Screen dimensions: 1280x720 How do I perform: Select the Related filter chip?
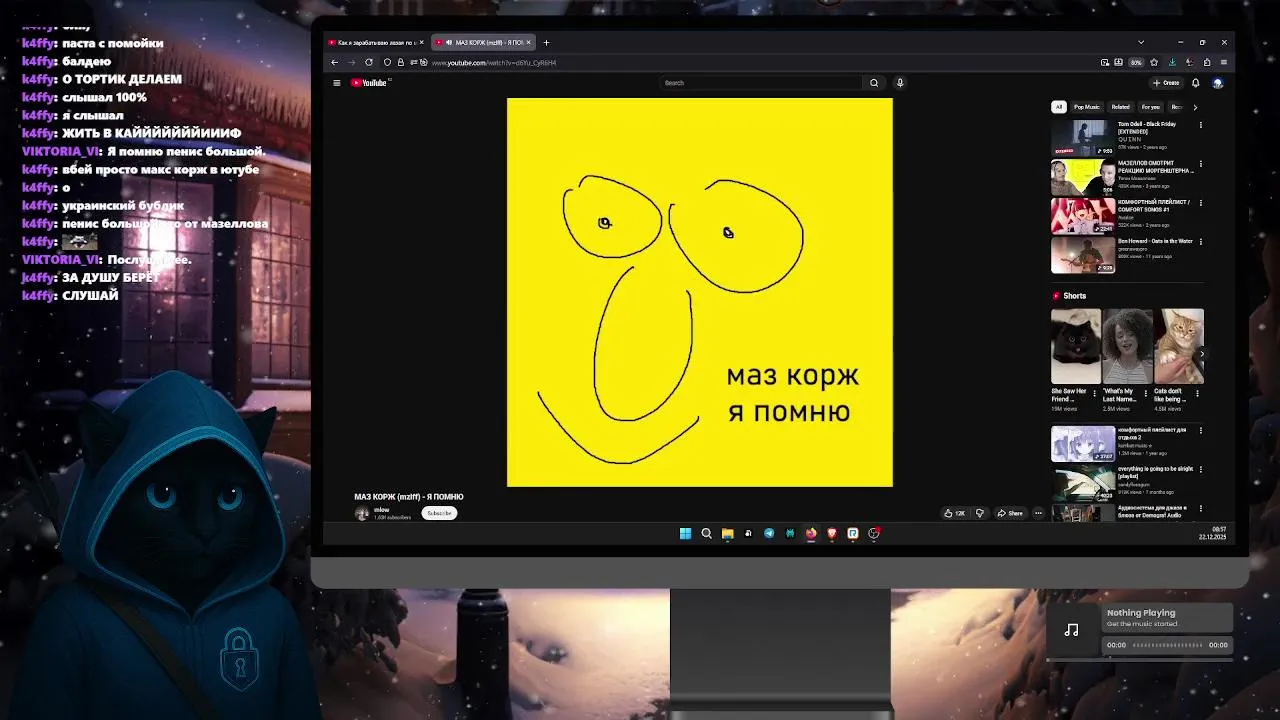pyautogui.click(x=1120, y=107)
